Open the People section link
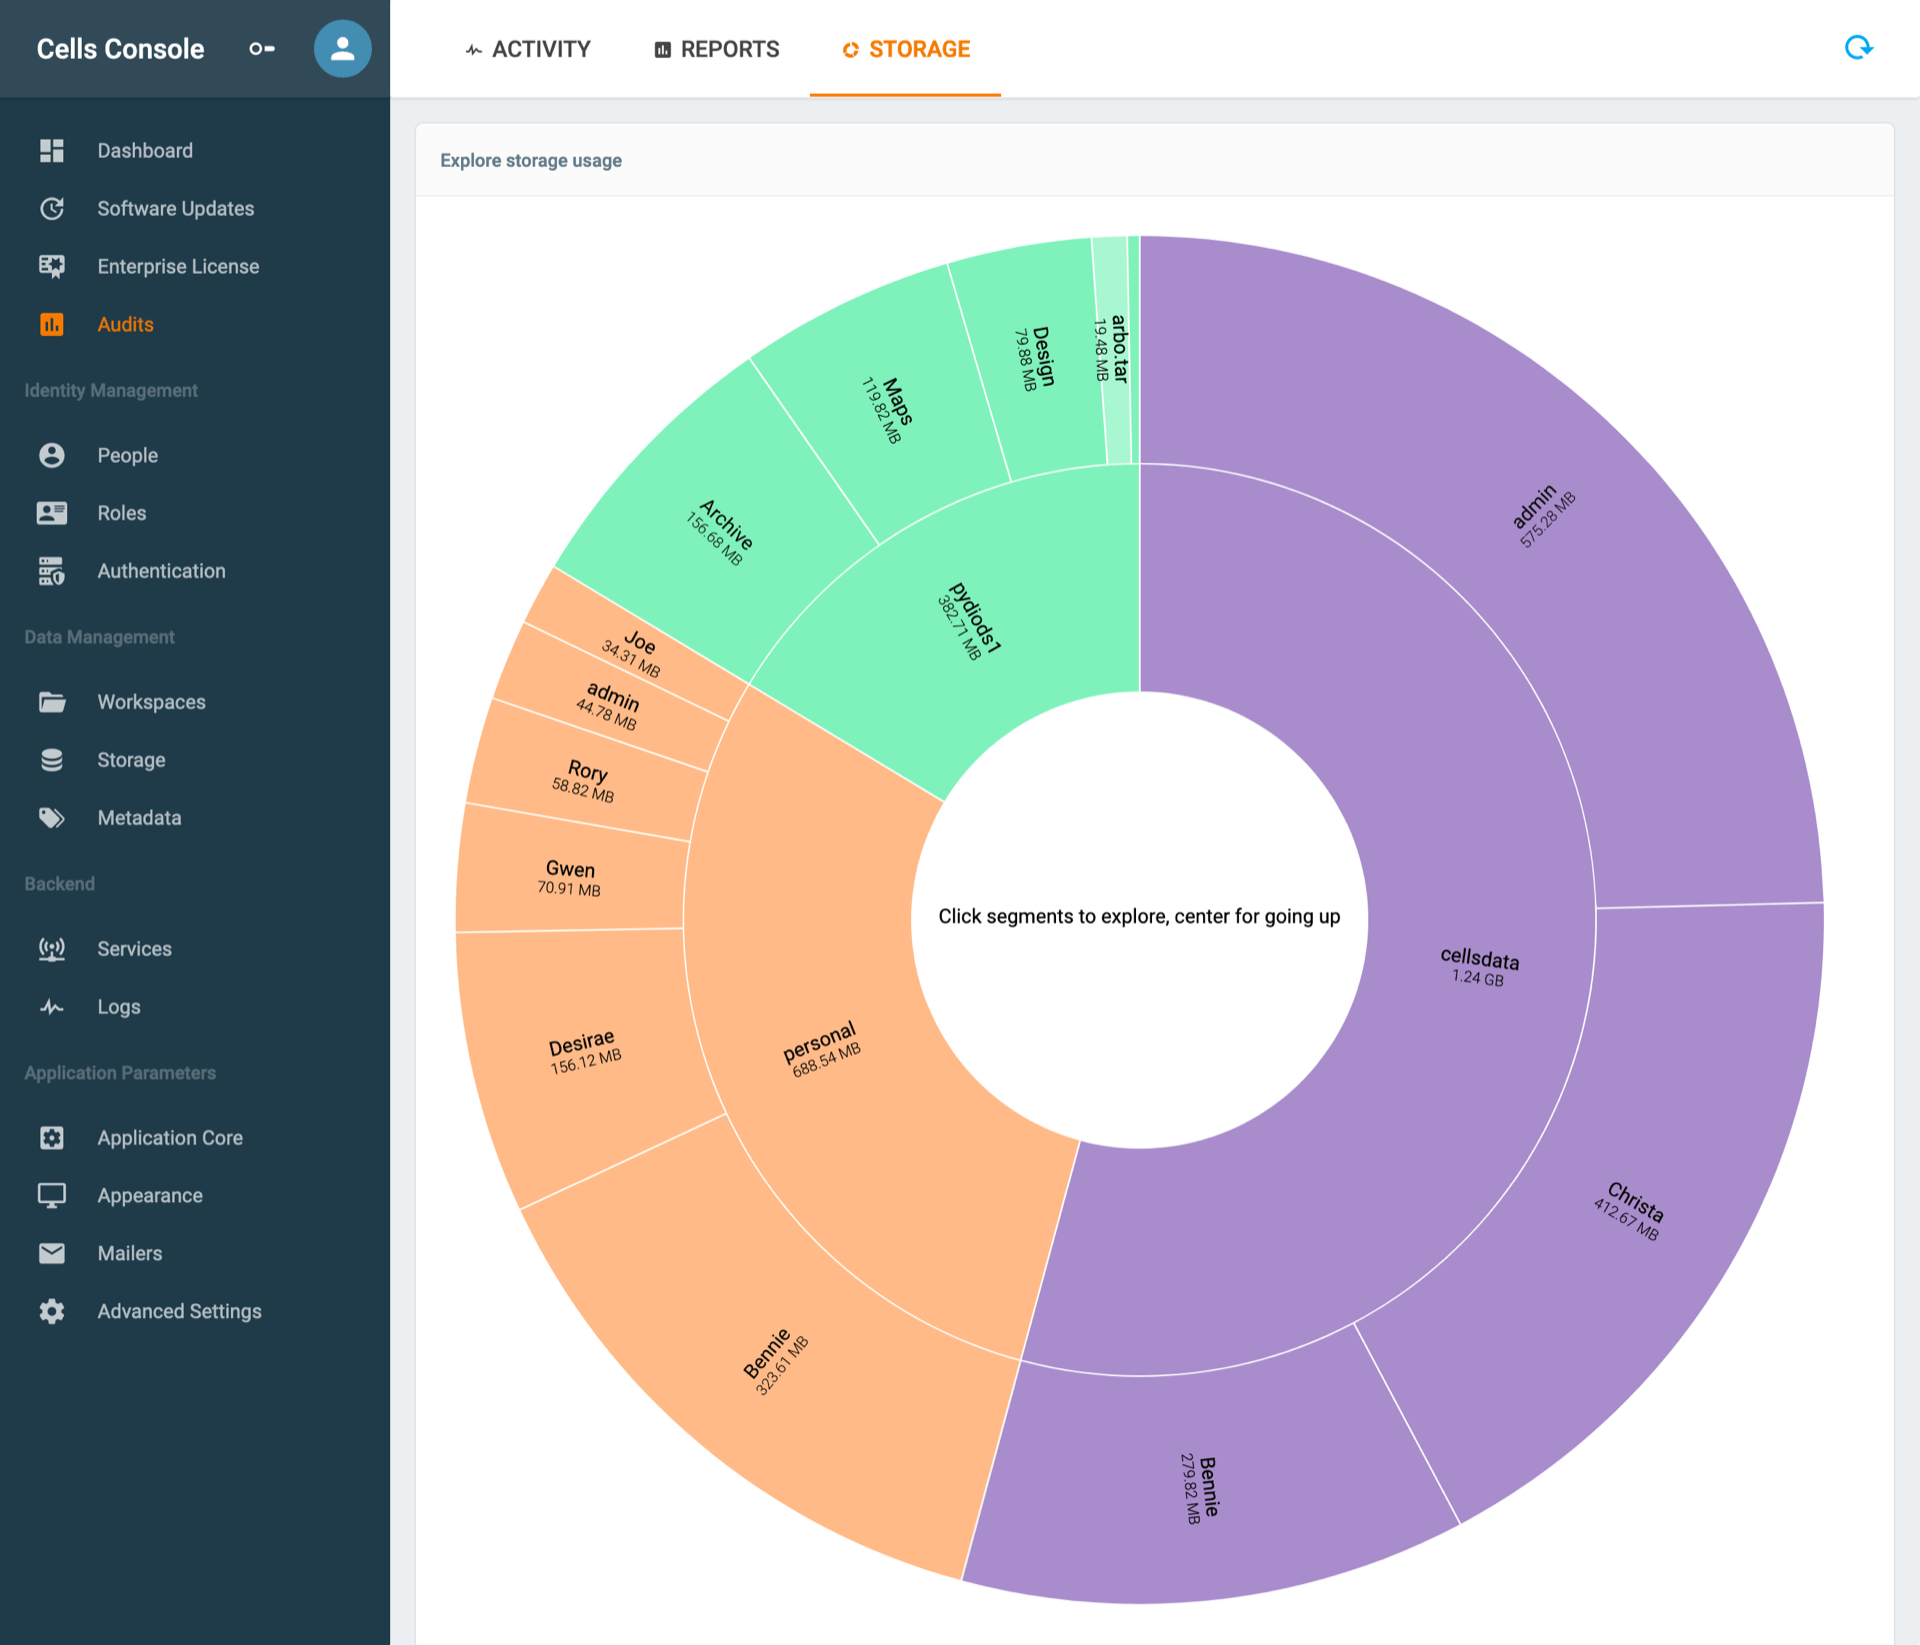 pyautogui.click(x=127, y=455)
